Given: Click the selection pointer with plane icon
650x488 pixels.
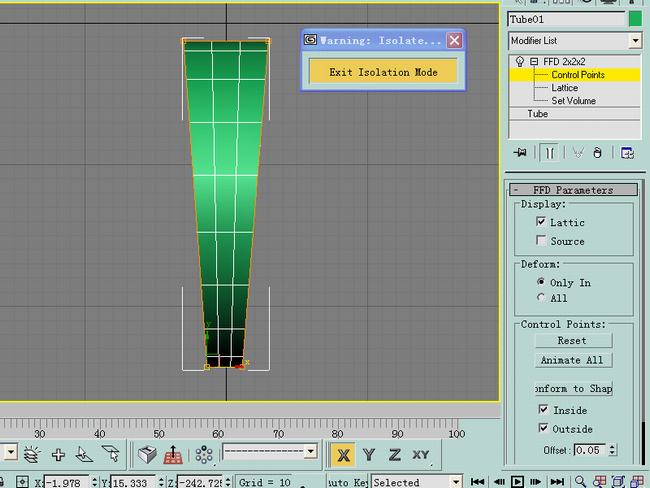Looking at the screenshot, I should [x=84, y=455].
